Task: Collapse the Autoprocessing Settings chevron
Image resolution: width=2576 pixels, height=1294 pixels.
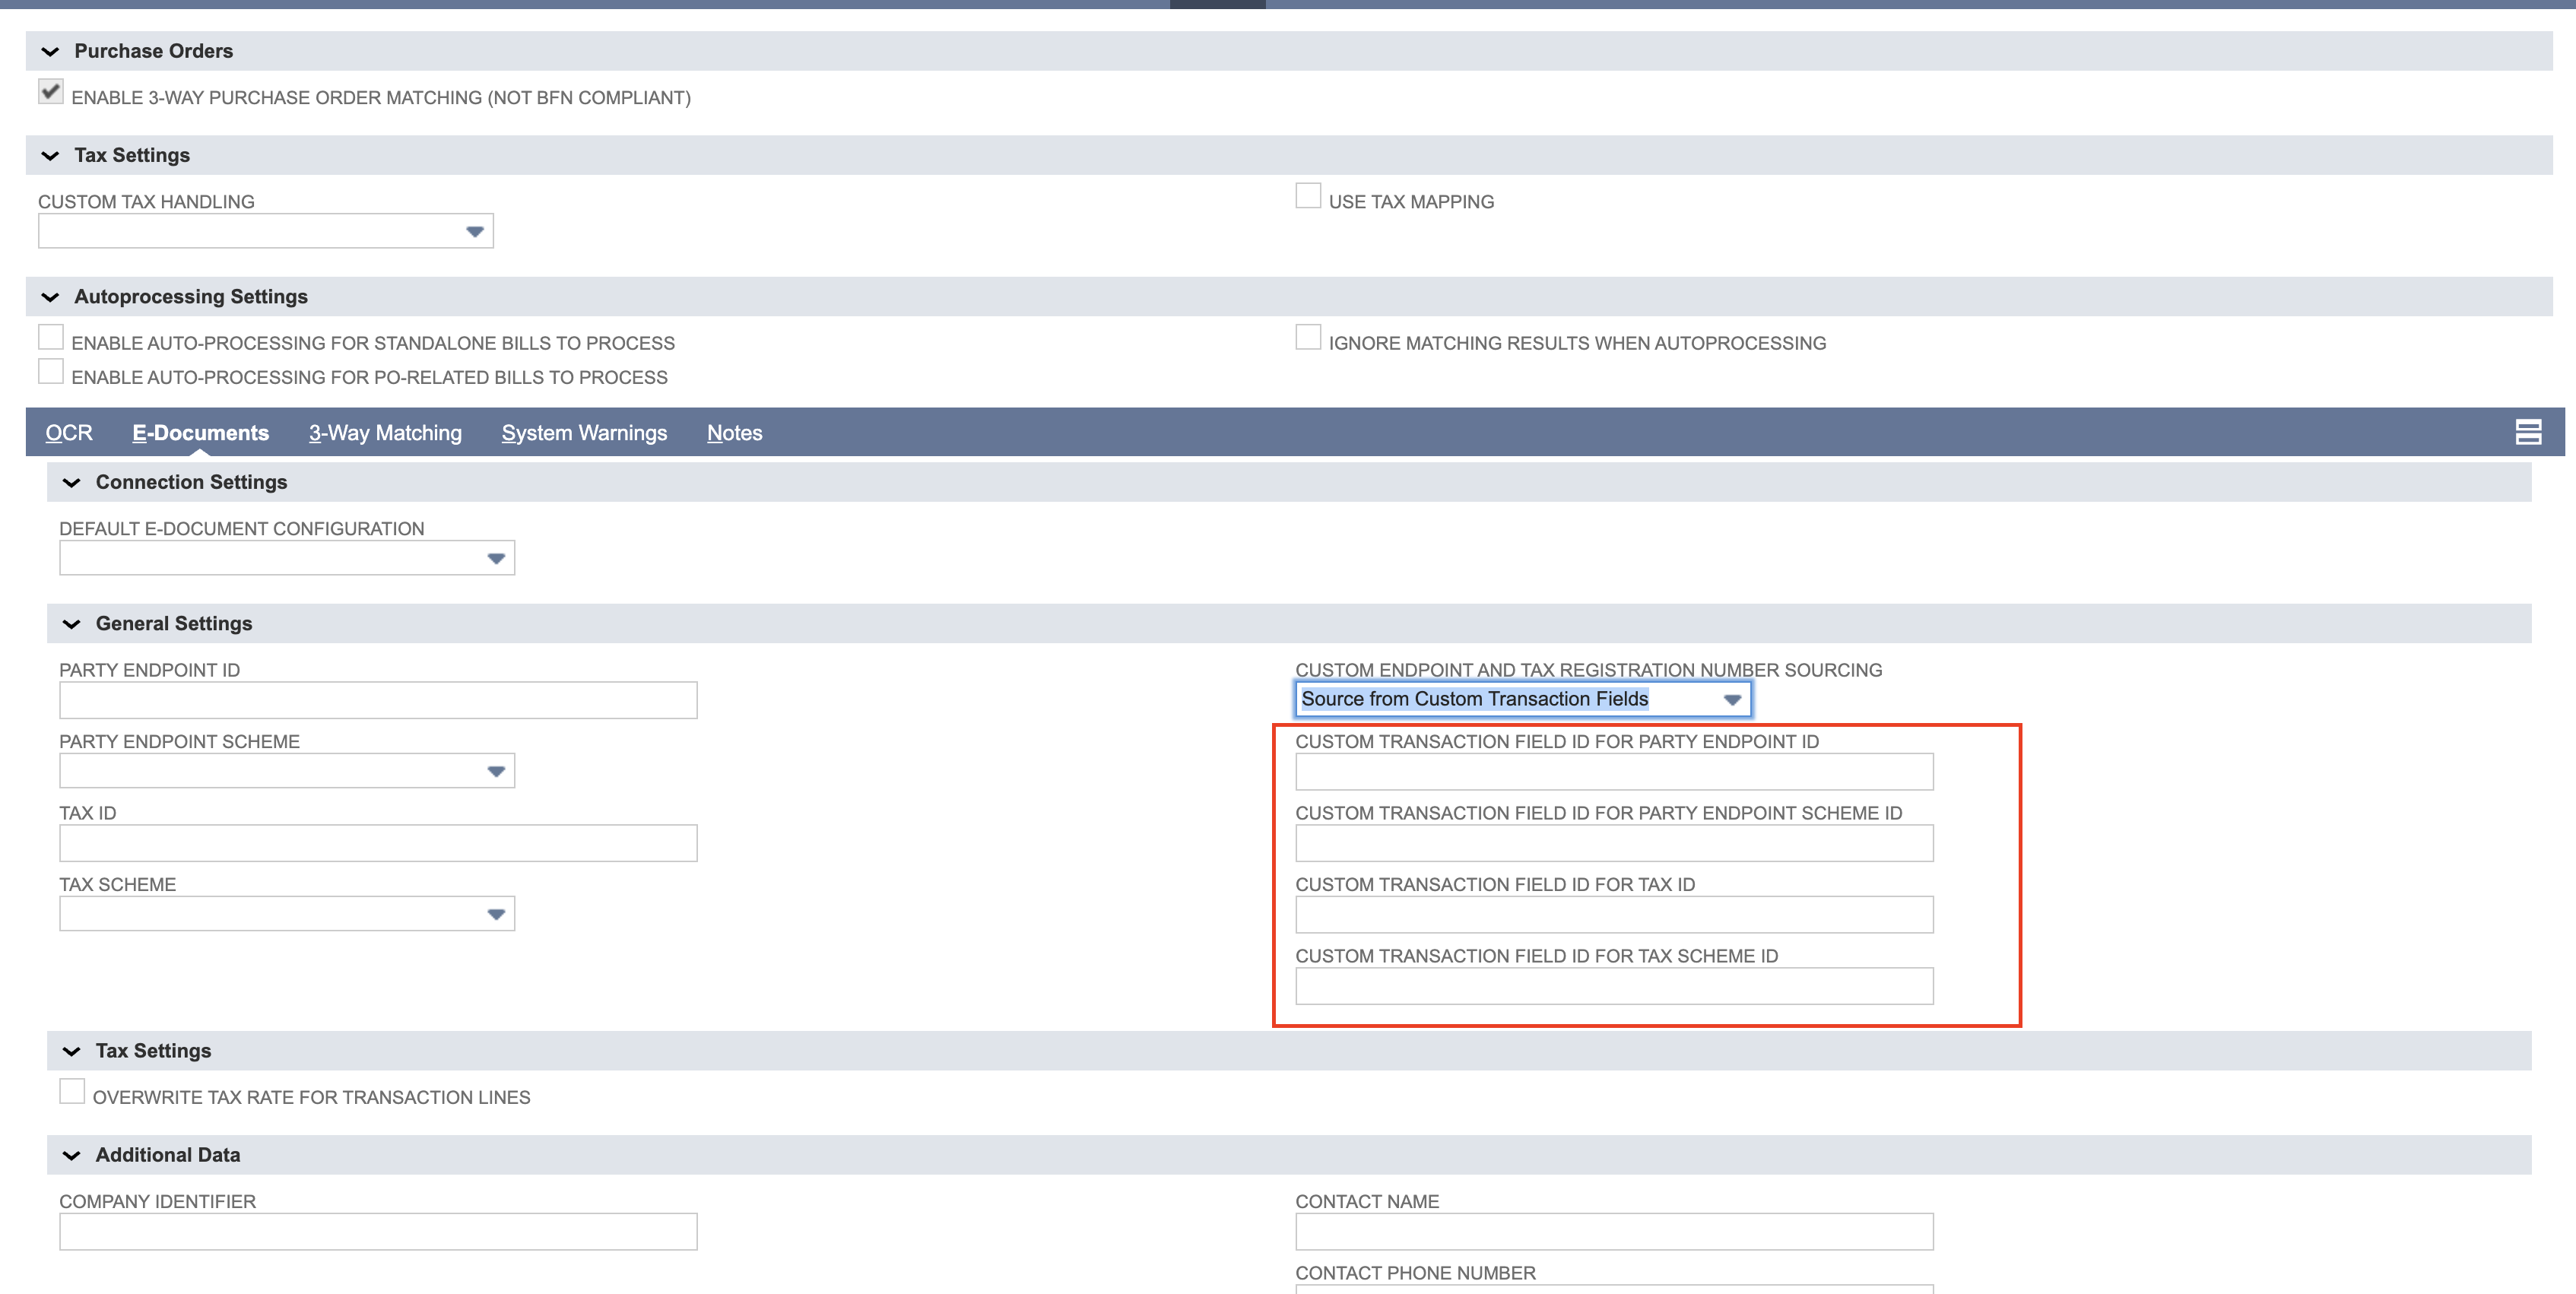Action: click(50, 297)
